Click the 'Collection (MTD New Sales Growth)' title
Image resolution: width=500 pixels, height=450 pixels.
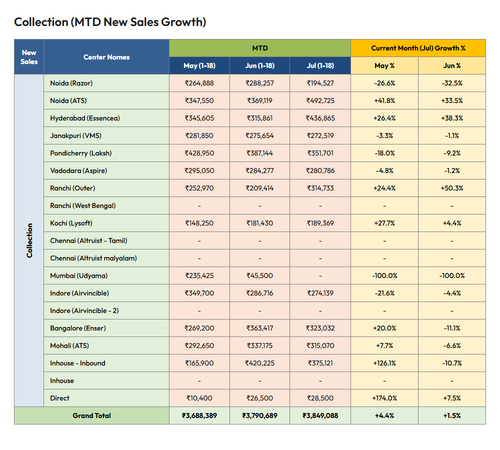pyautogui.click(x=110, y=22)
